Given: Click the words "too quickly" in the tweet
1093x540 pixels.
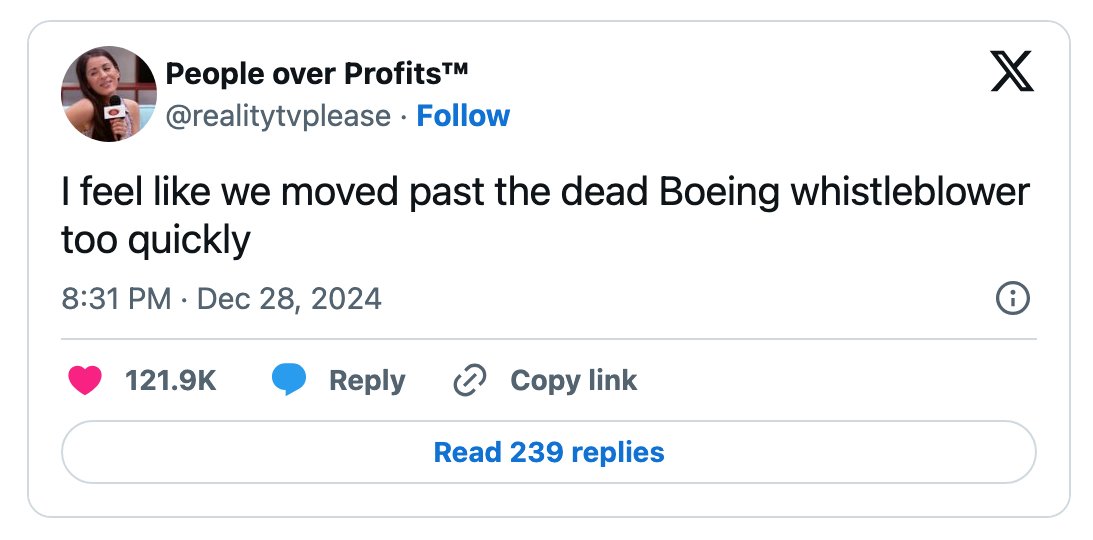Looking at the screenshot, I should 155,242.
